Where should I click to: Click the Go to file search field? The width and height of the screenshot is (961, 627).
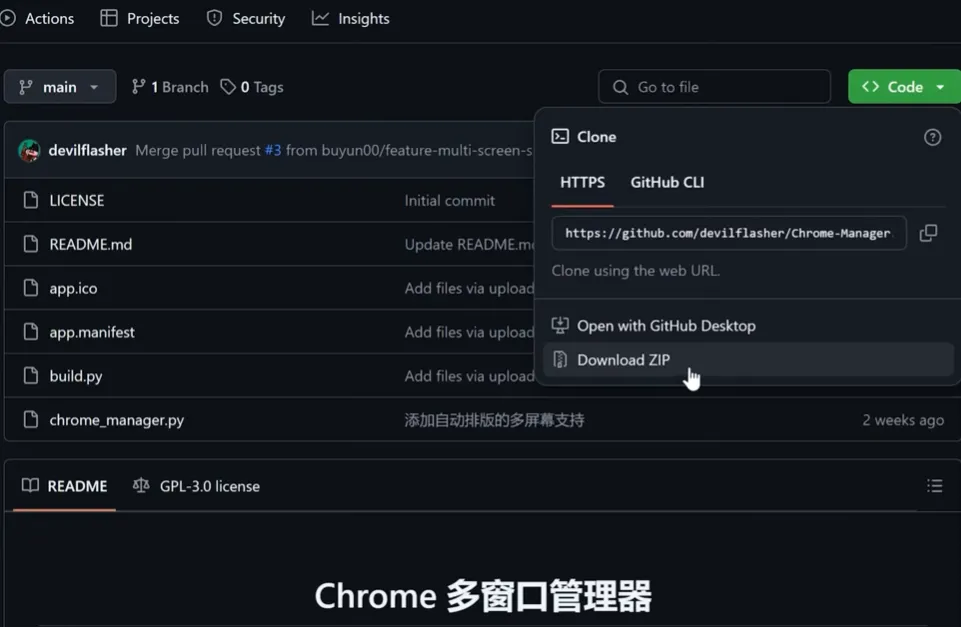pos(714,87)
